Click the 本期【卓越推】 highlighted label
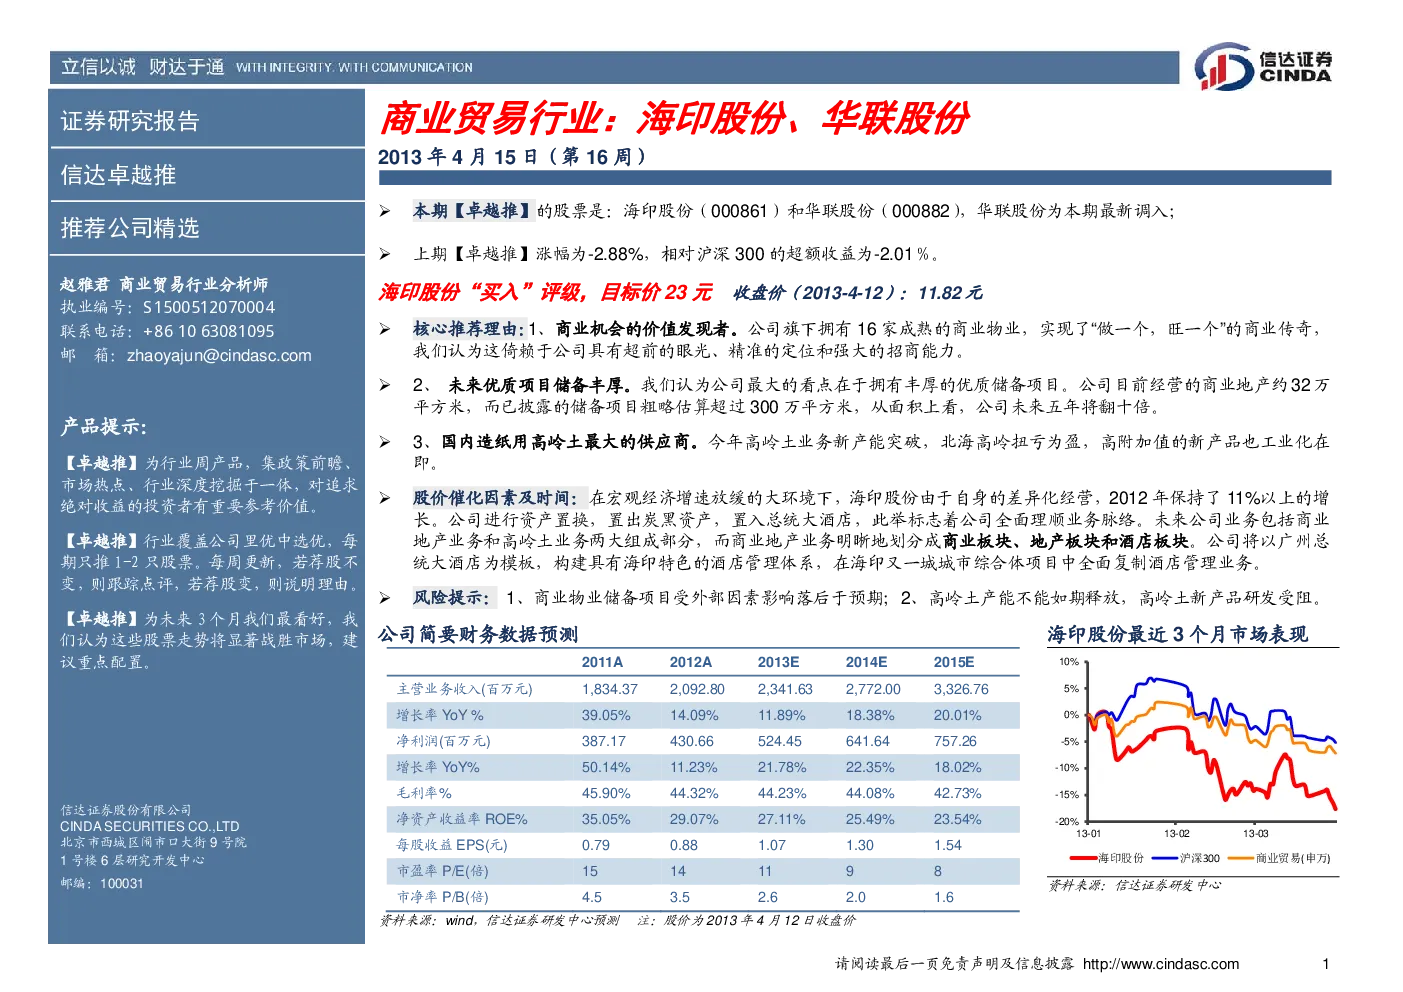 [x=473, y=211]
